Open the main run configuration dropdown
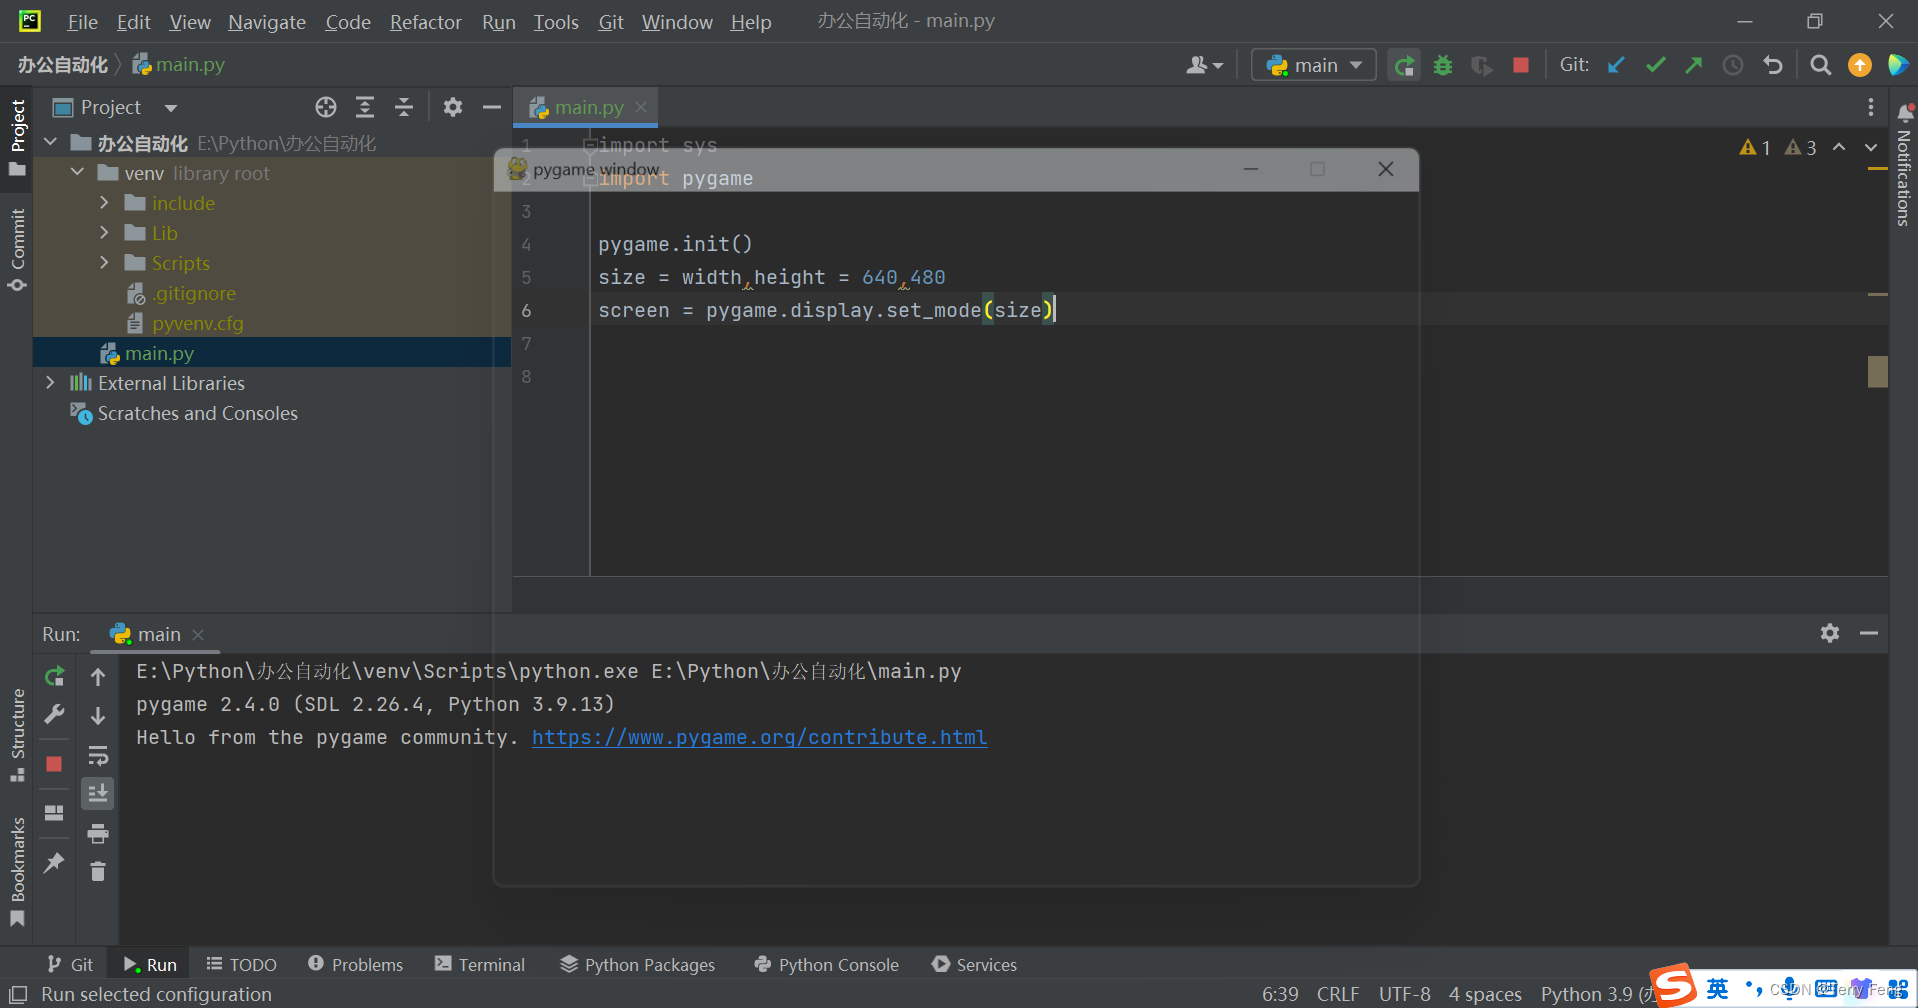Viewport: 1918px width, 1008px height. [x=1314, y=65]
